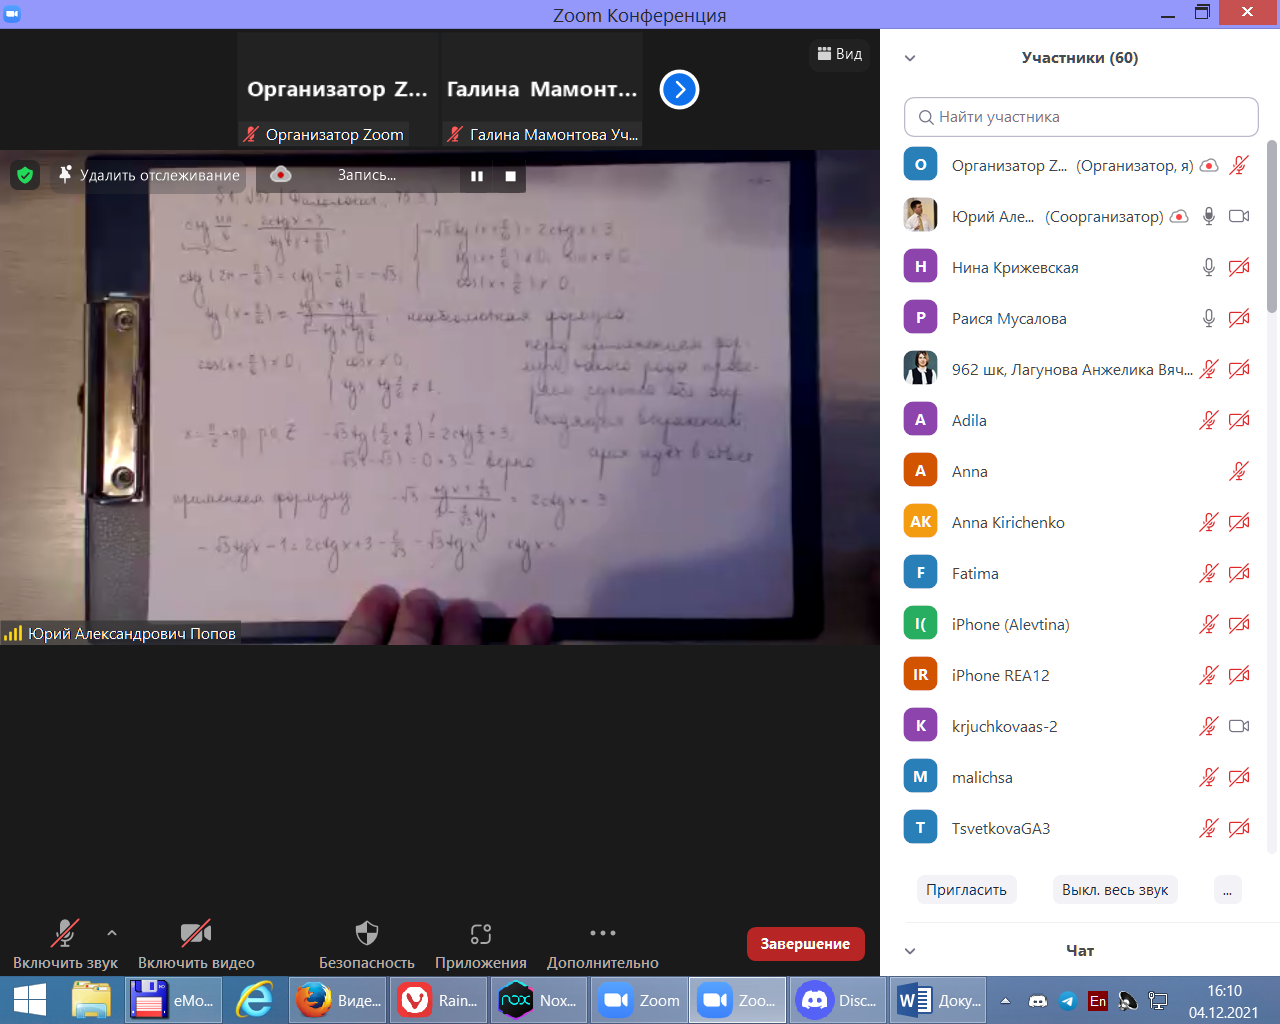Focus the Найти участника search field
The width and height of the screenshot is (1280, 1024).
pos(1081,117)
